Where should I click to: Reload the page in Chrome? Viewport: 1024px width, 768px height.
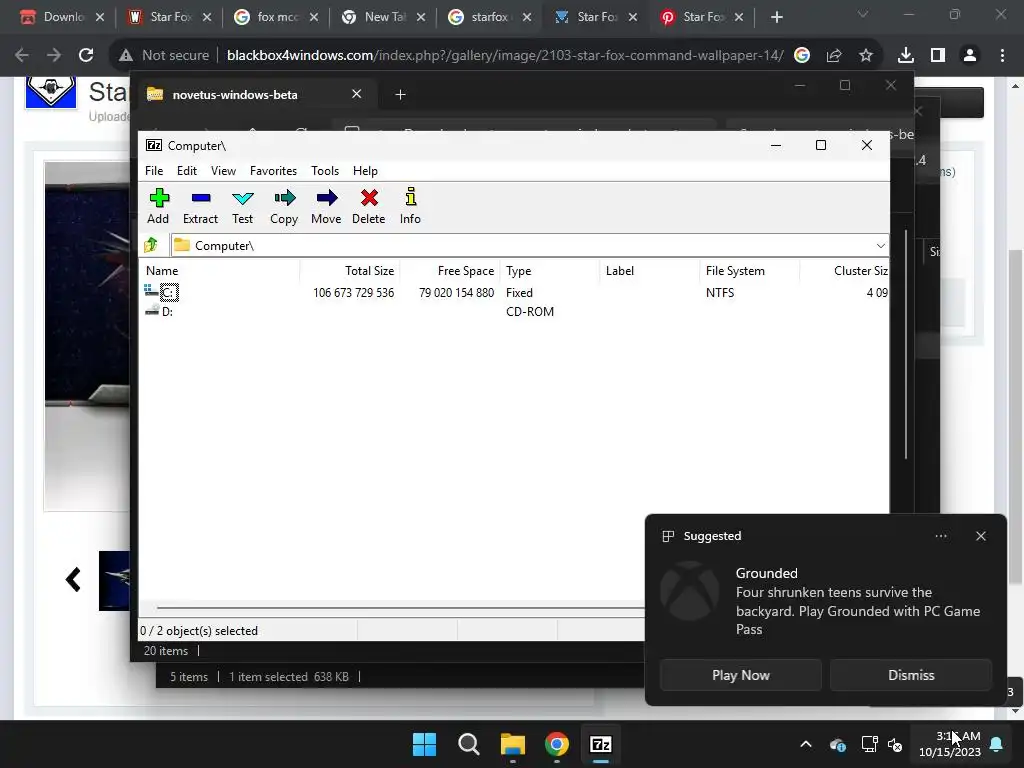[86, 56]
